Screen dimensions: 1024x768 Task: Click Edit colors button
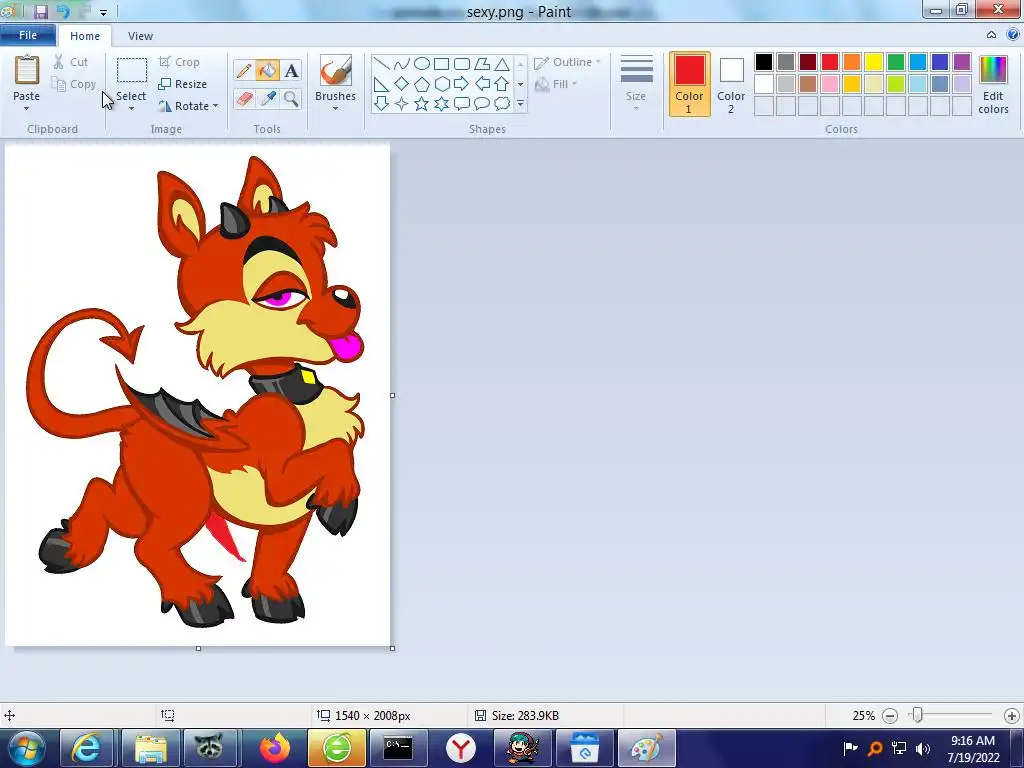point(993,84)
